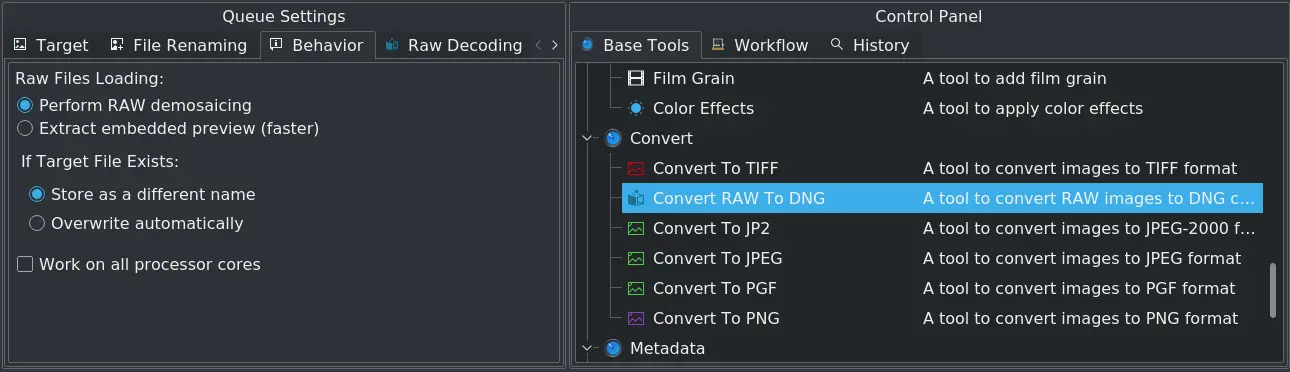This screenshot has height=372, width=1290.
Task: Select Convert To PGF tool
Action: (x=942, y=288)
